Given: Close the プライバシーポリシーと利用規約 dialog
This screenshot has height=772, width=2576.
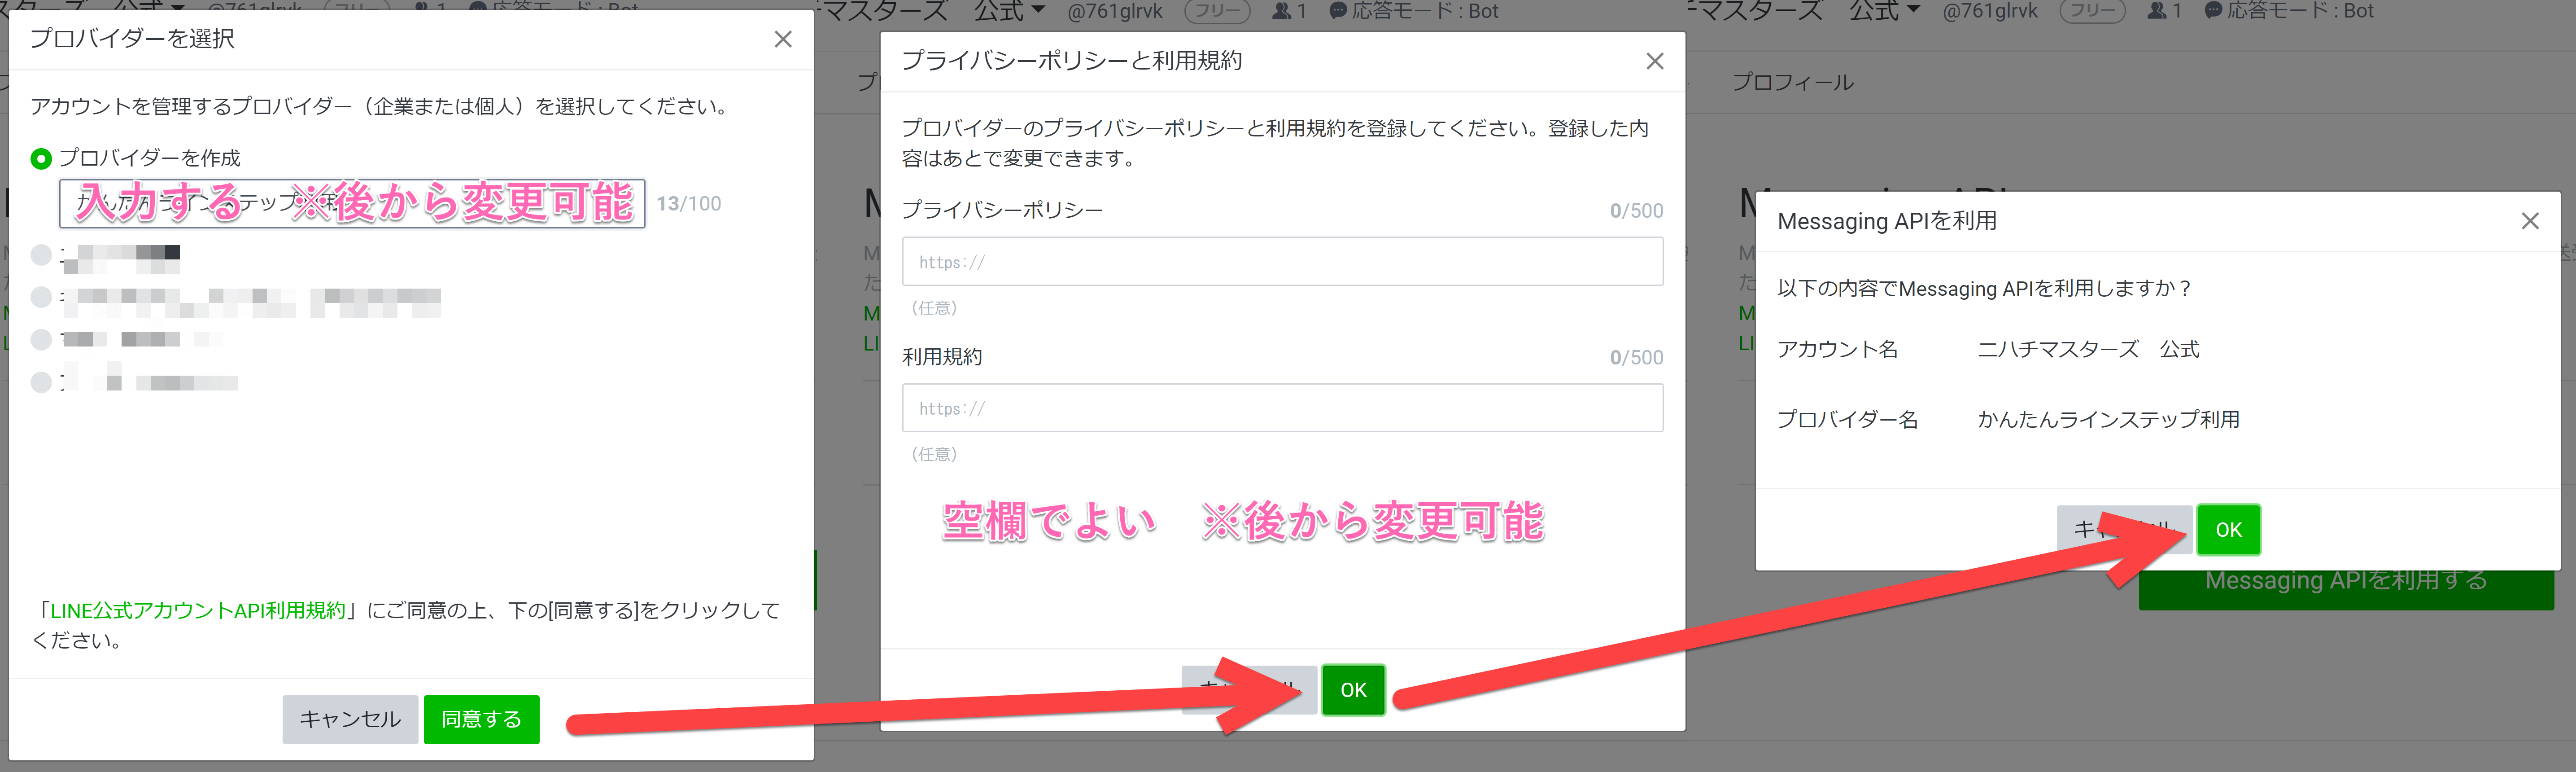Looking at the screenshot, I should coord(1655,61).
